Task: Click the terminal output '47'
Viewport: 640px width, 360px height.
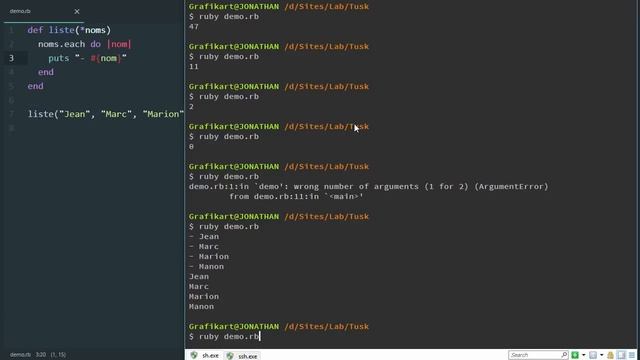Action: [x=193, y=27]
